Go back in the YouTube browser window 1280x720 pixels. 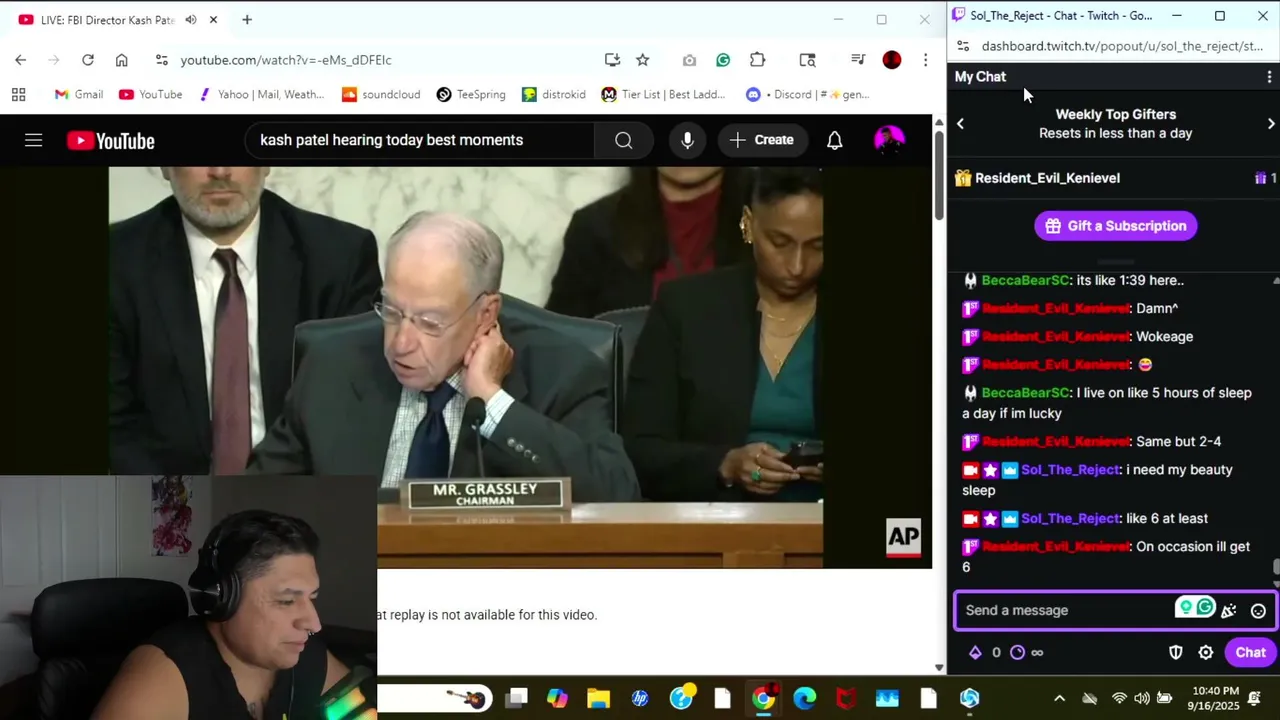[20, 60]
